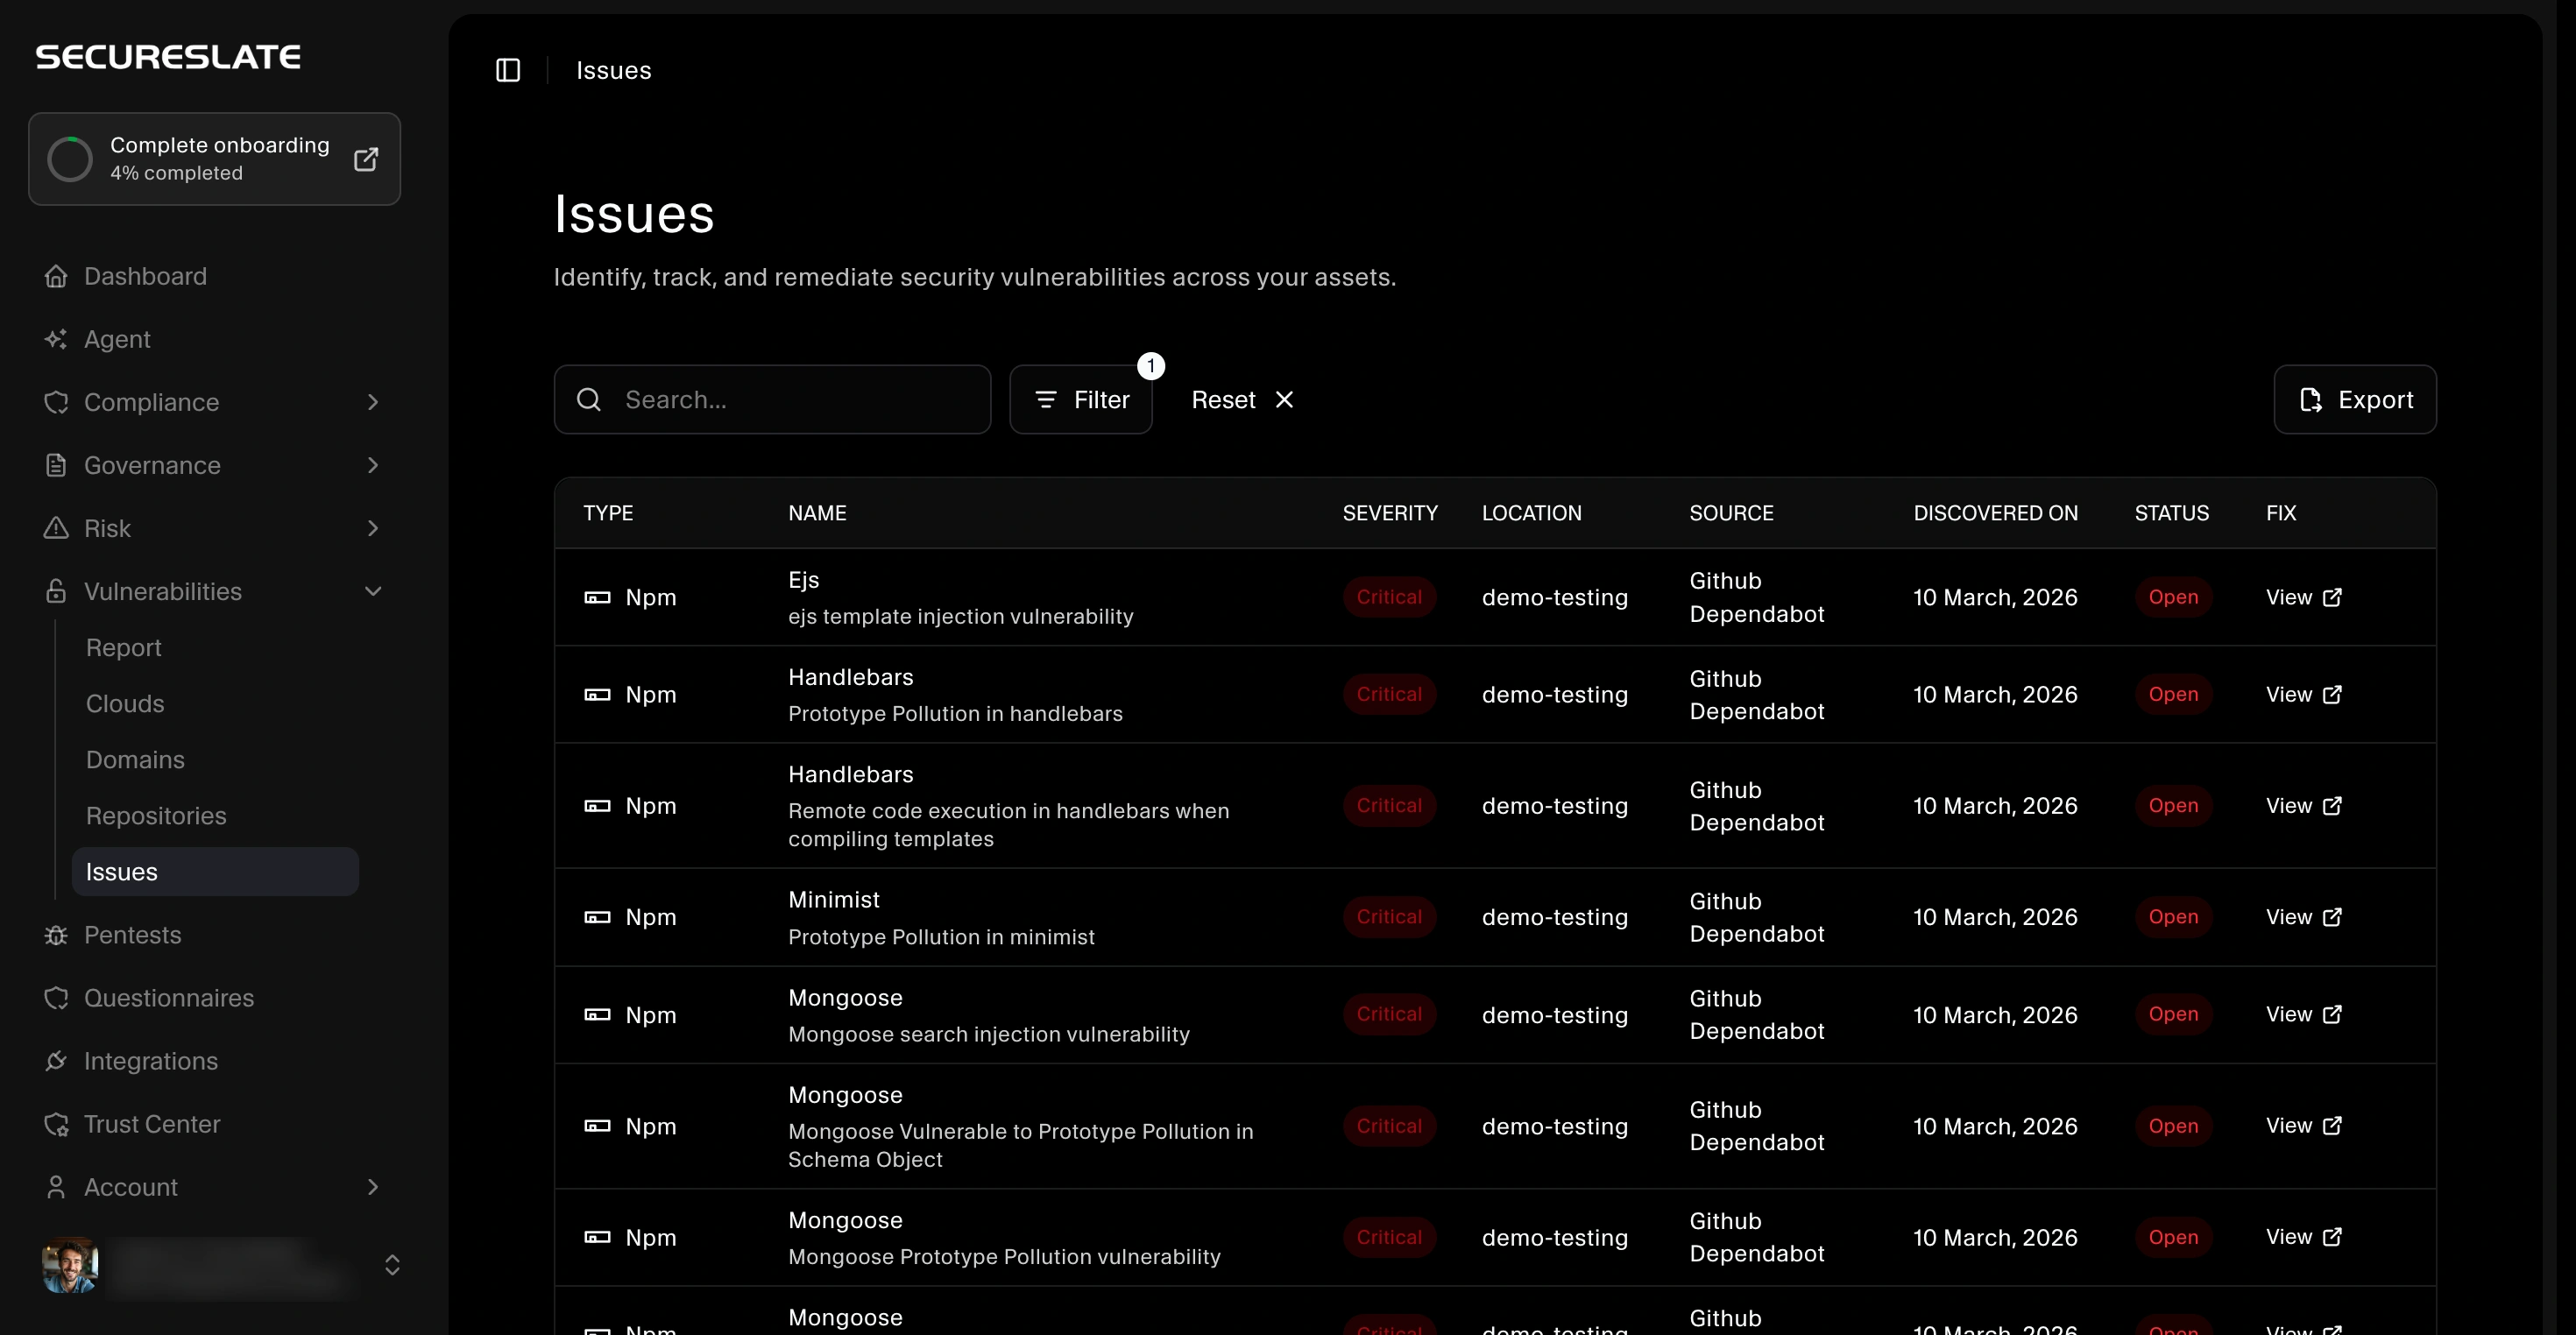Select the Dashboard home icon
This screenshot has width=2576, height=1335.
(57, 276)
